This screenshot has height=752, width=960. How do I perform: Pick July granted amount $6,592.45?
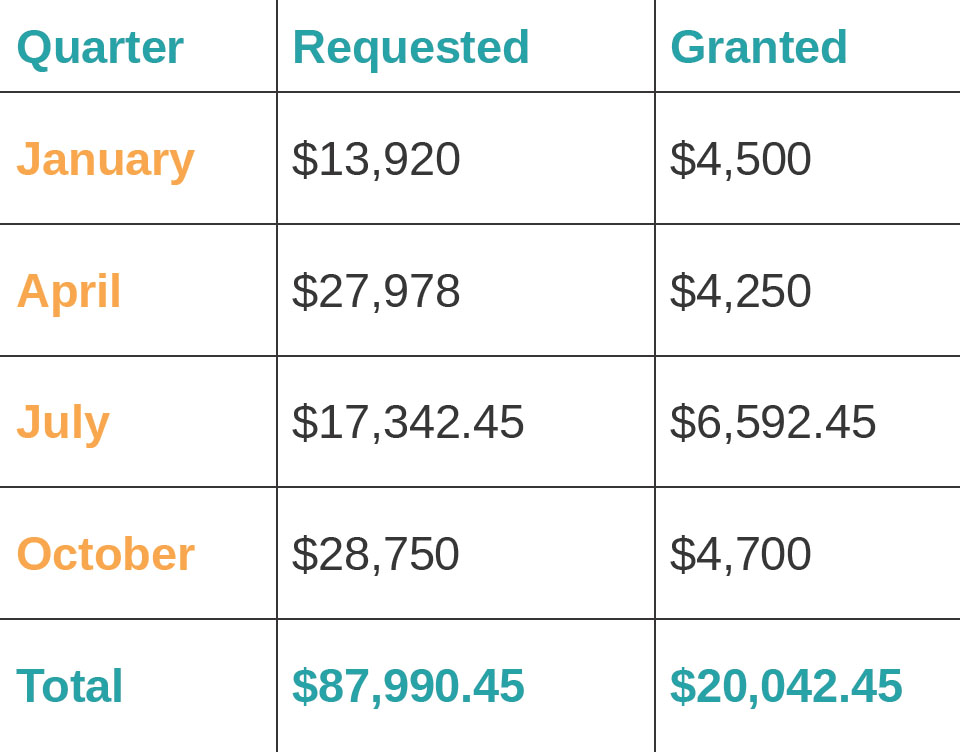(773, 422)
